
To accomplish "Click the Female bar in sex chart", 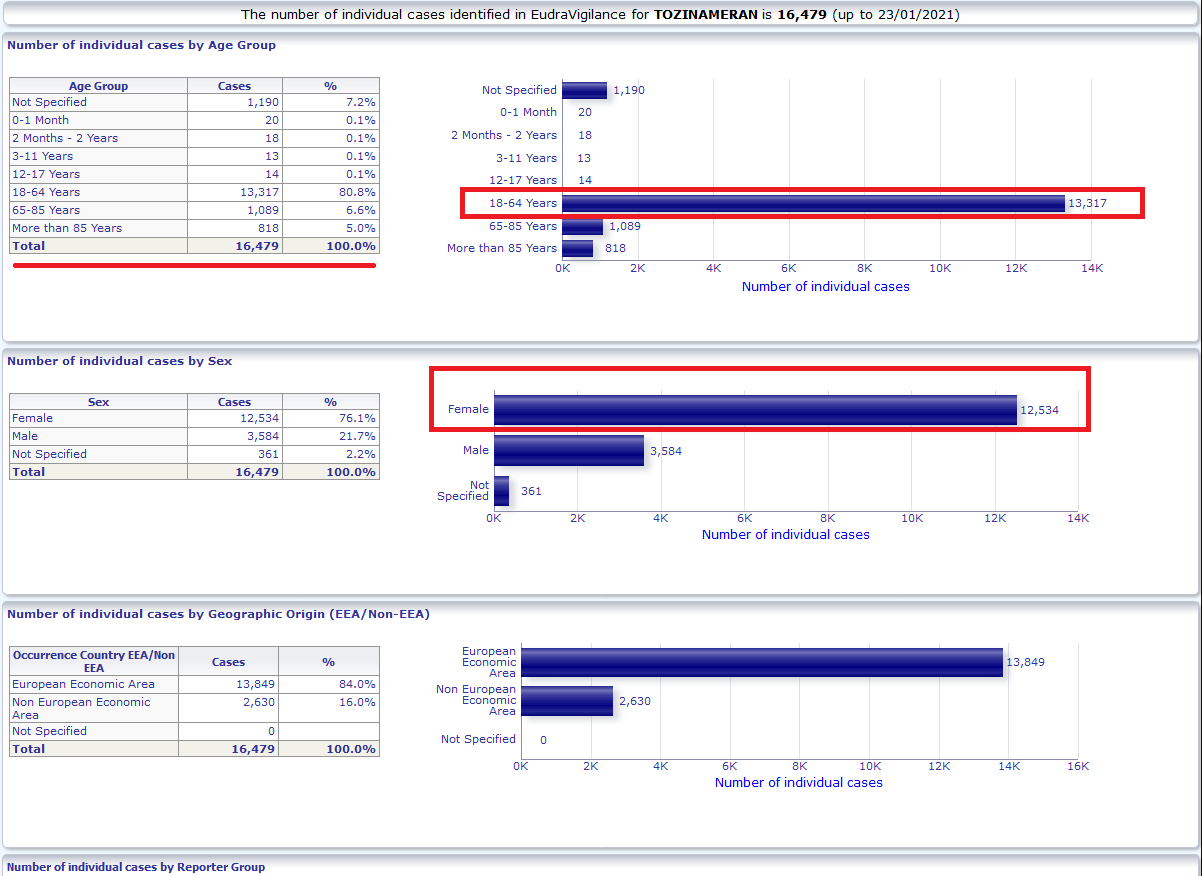I will click(x=755, y=410).
